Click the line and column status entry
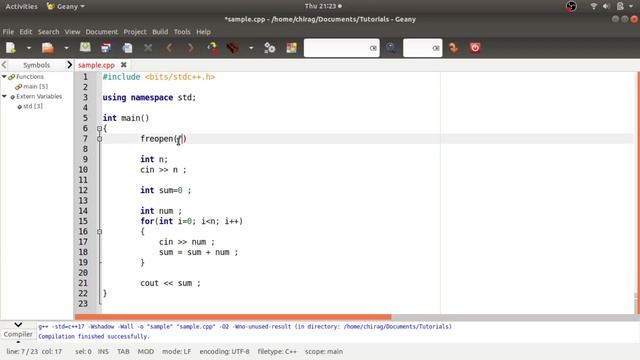 (x=34, y=351)
